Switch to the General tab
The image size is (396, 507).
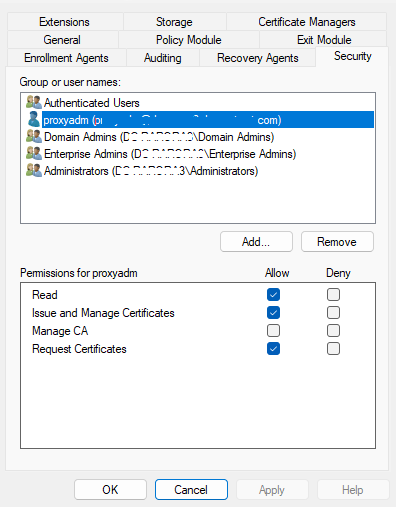point(62,40)
